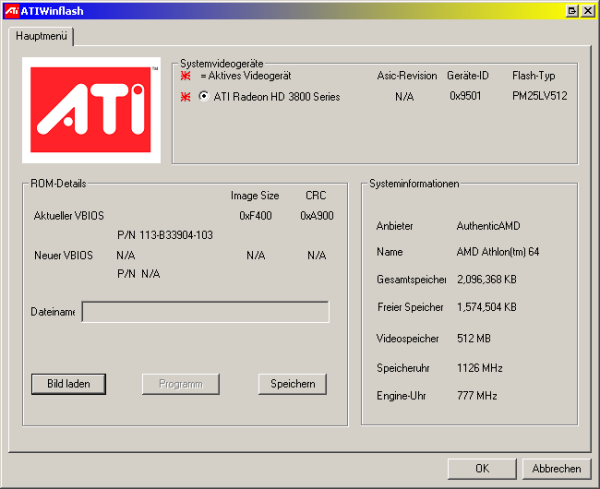Click the Flash-Typ column header

[x=533, y=76]
